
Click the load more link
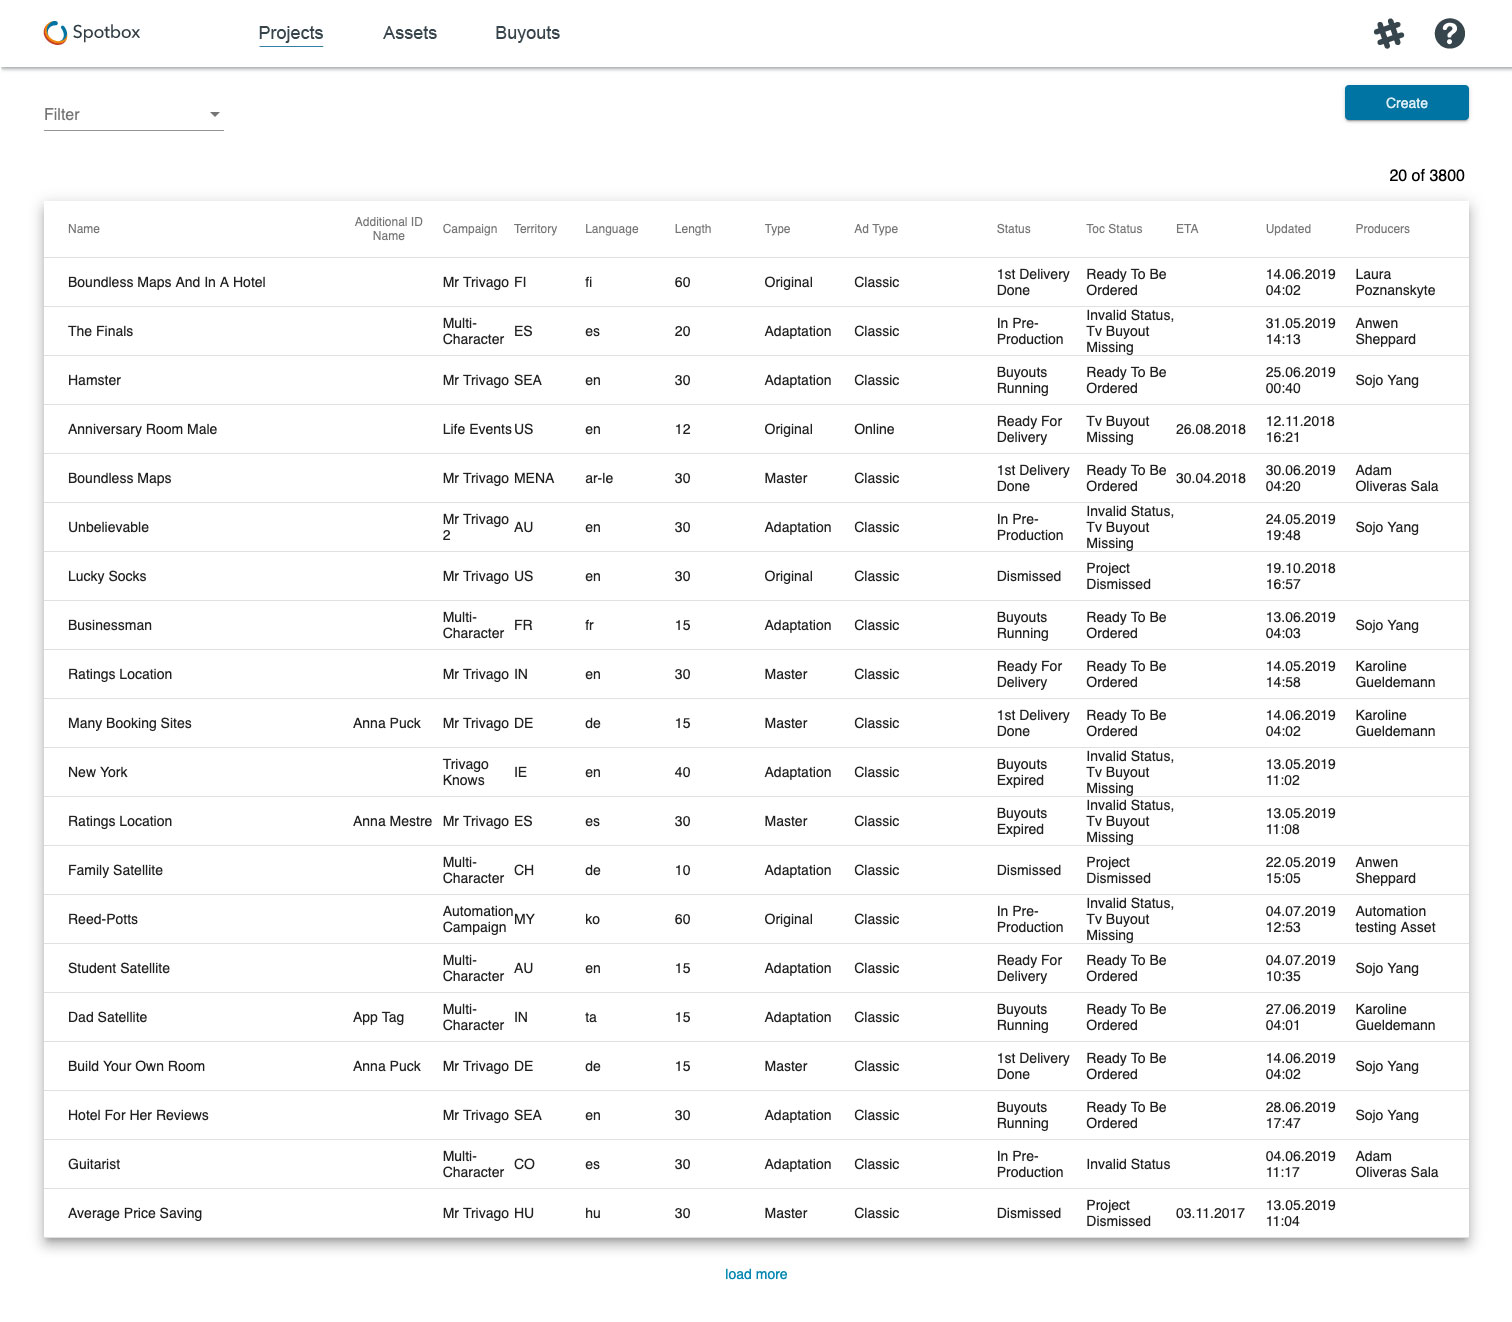[756, 1274]
